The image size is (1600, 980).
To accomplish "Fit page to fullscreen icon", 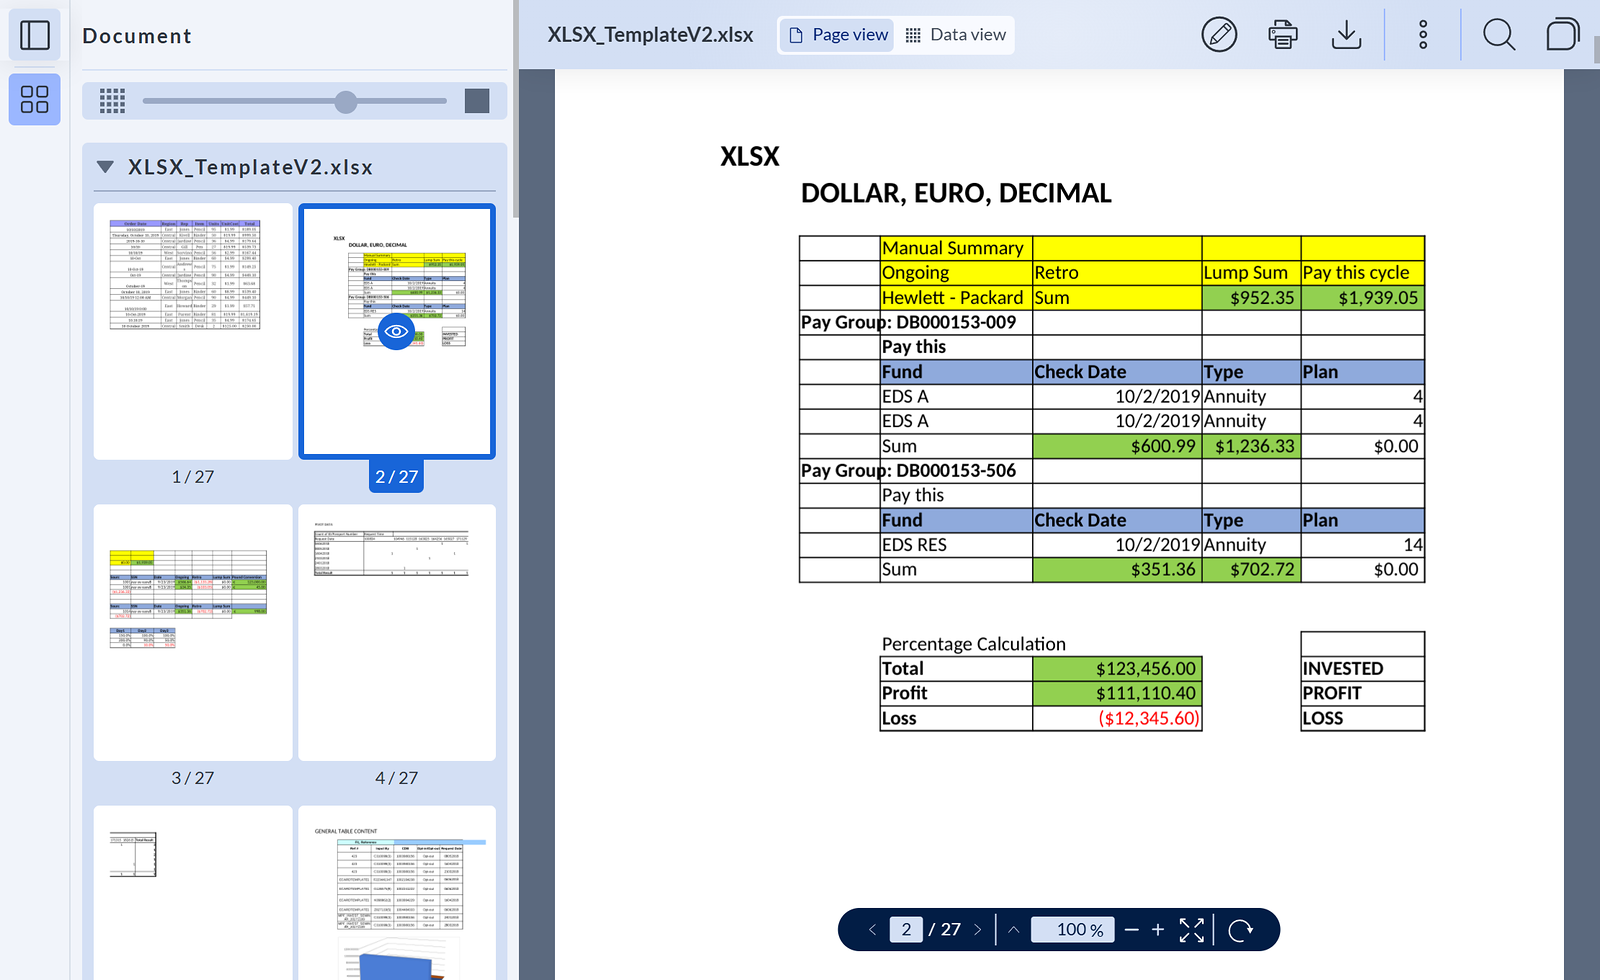I will pos(1192,930).
